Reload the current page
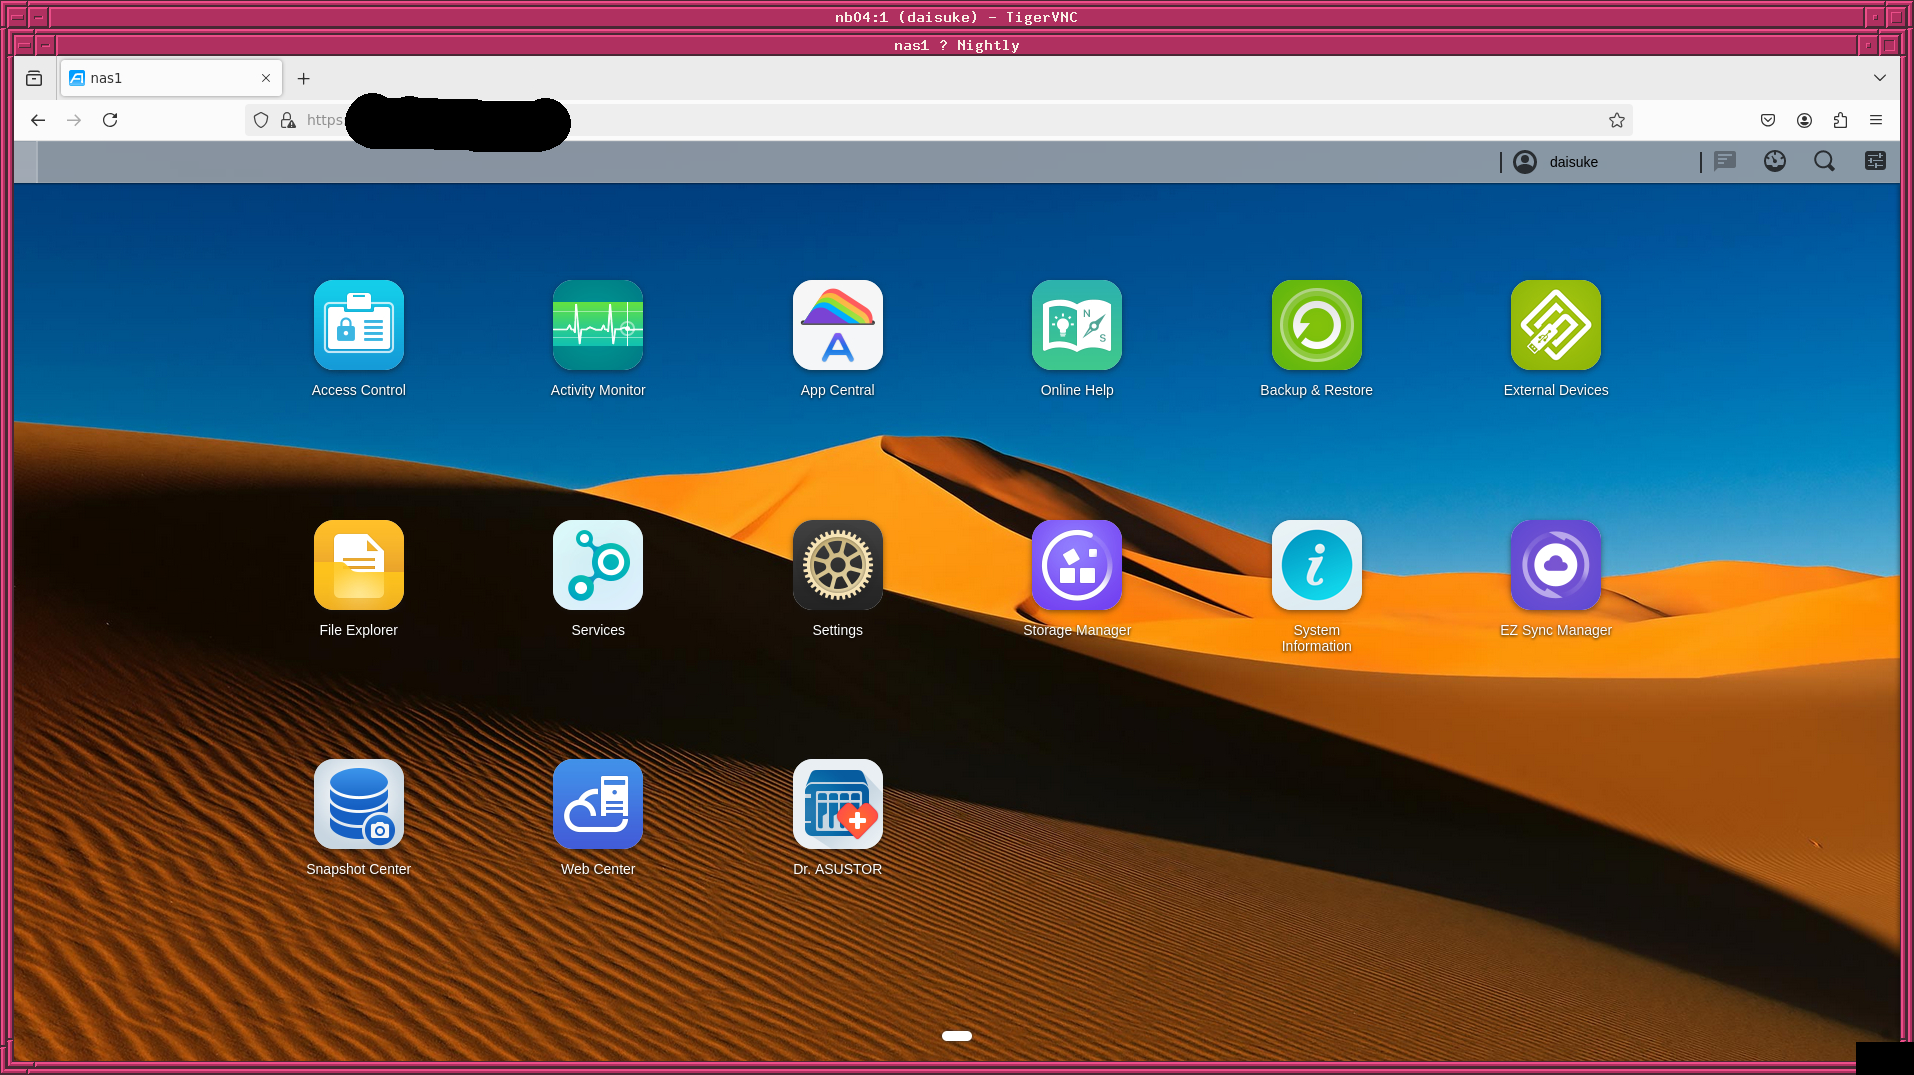 110,120
